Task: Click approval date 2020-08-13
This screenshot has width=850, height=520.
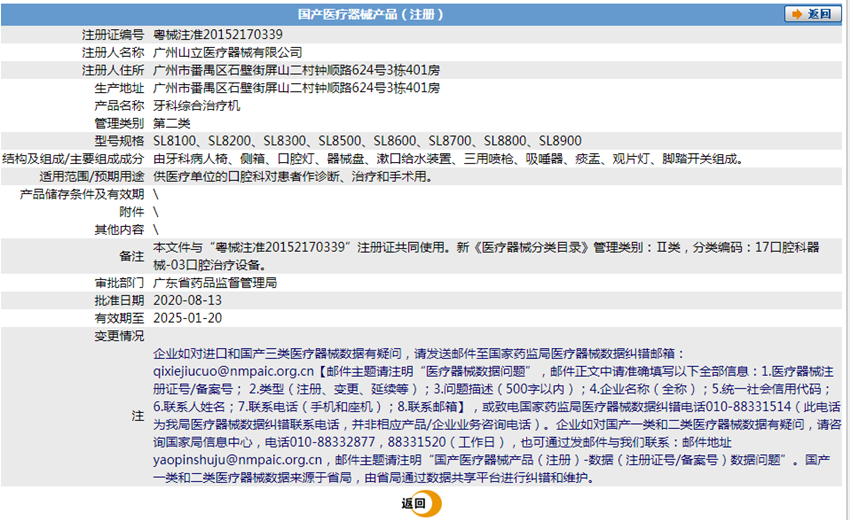Action: click(188, 300)
